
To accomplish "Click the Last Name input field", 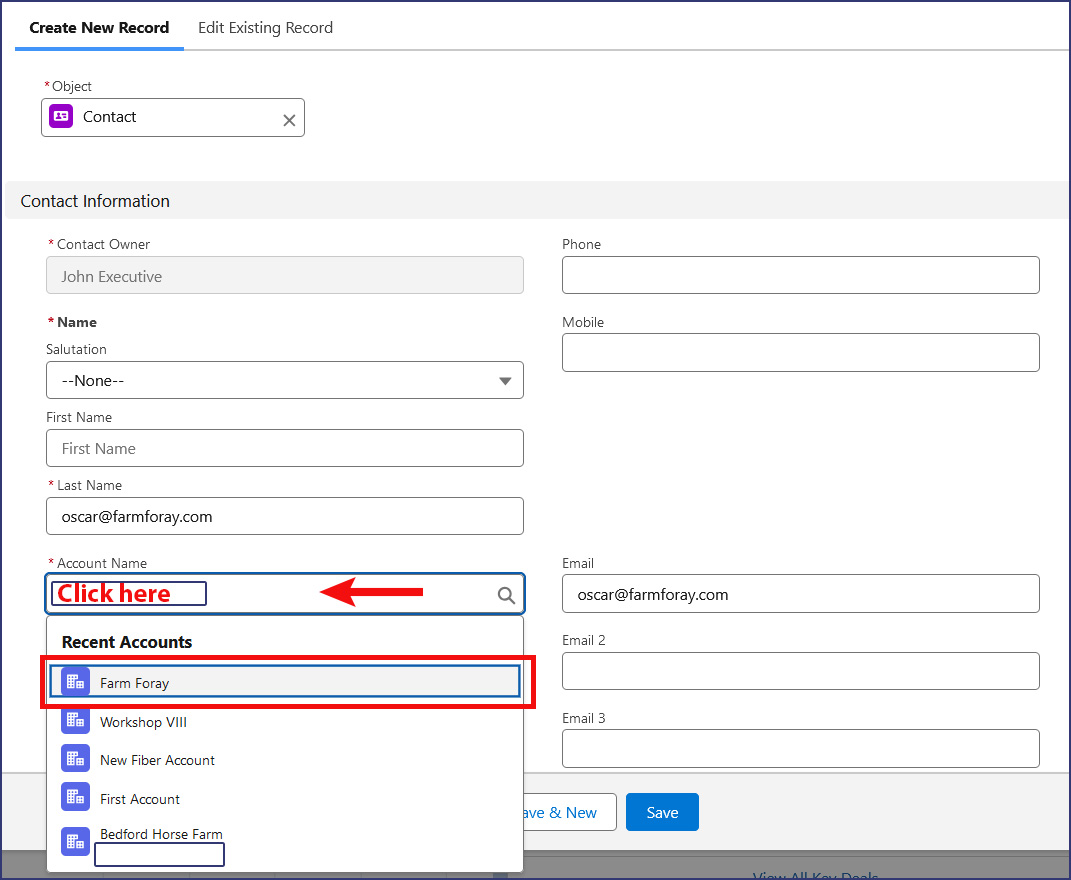I will pyautogui.click(x=284, y=516).
